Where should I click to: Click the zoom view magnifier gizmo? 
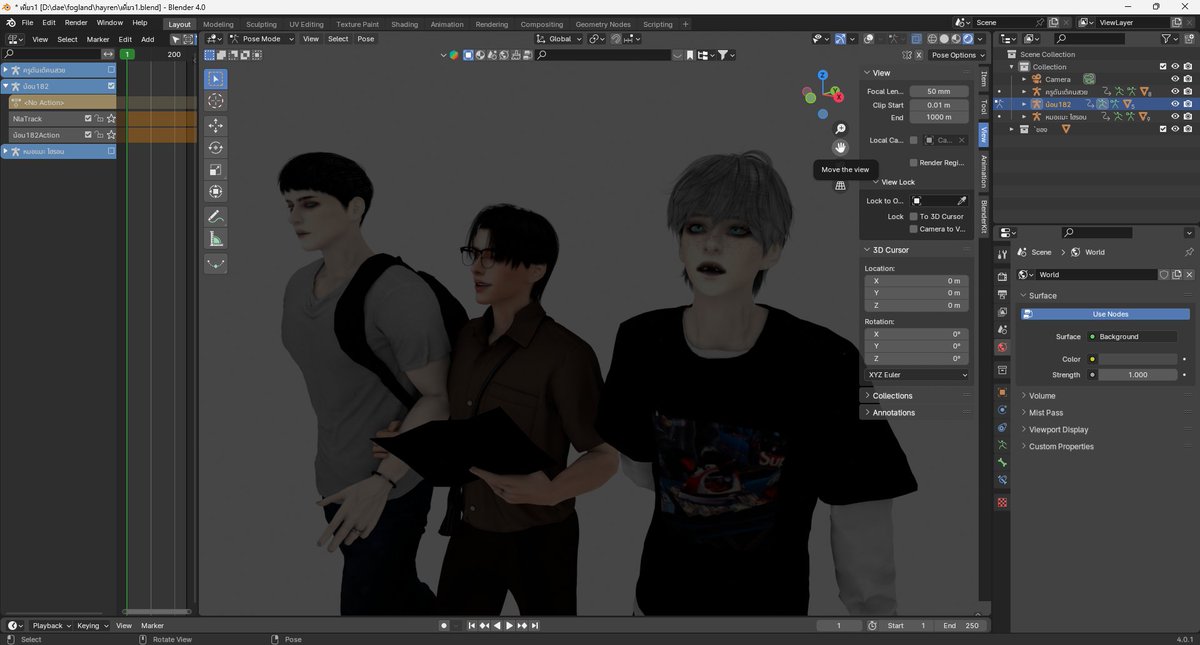[841, 129]
